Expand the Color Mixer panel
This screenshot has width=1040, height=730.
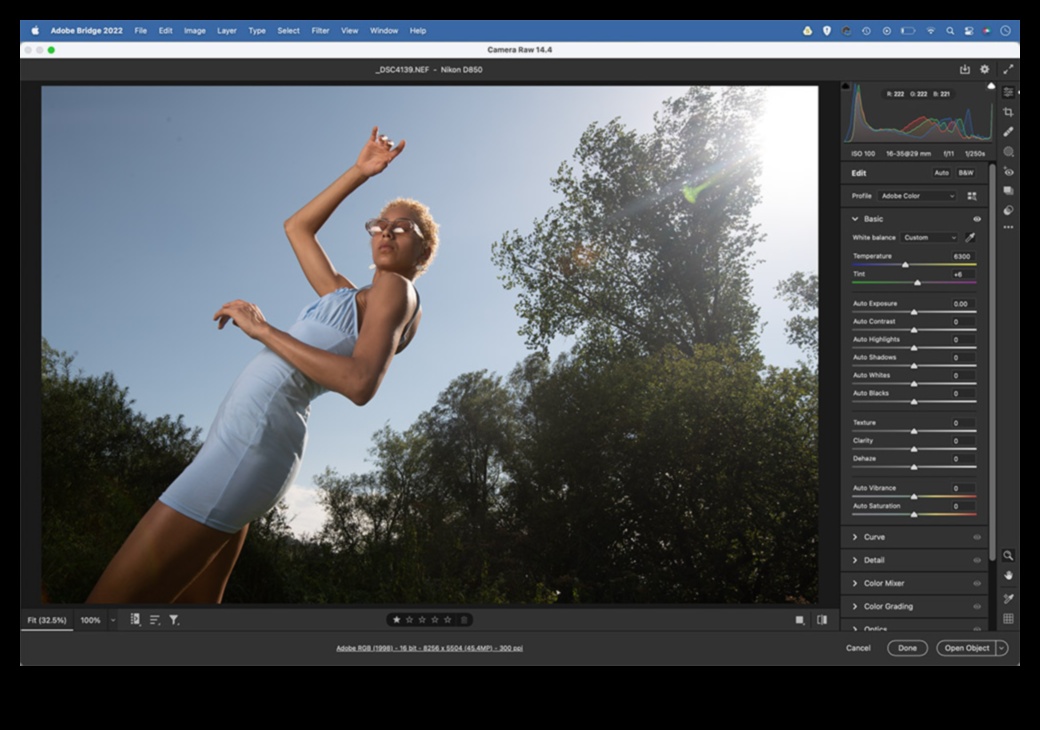coord(884,583)
